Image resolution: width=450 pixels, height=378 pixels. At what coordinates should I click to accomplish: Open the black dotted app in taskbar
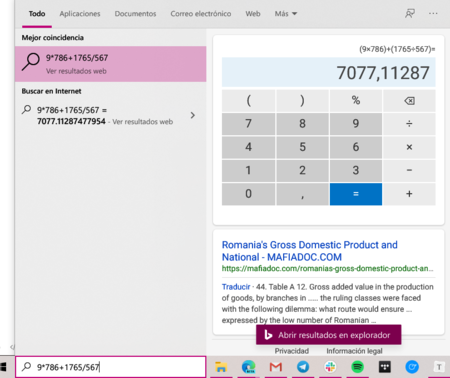385,367
